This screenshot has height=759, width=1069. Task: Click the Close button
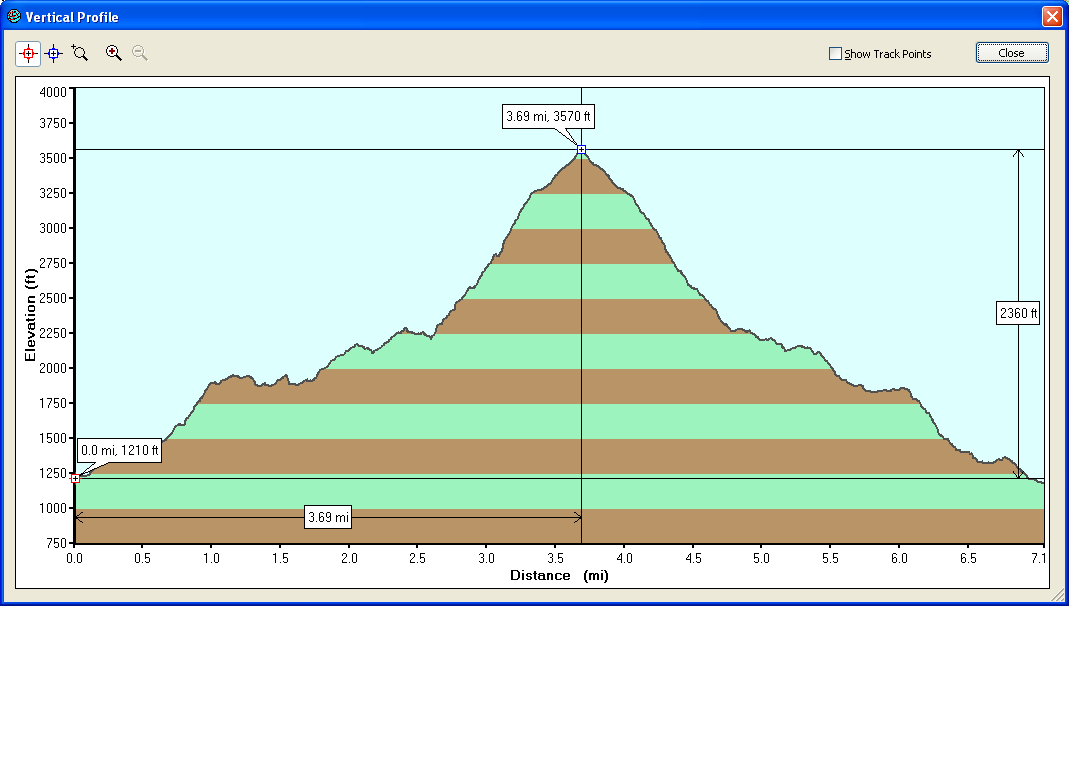click(x=1012, y=53)
